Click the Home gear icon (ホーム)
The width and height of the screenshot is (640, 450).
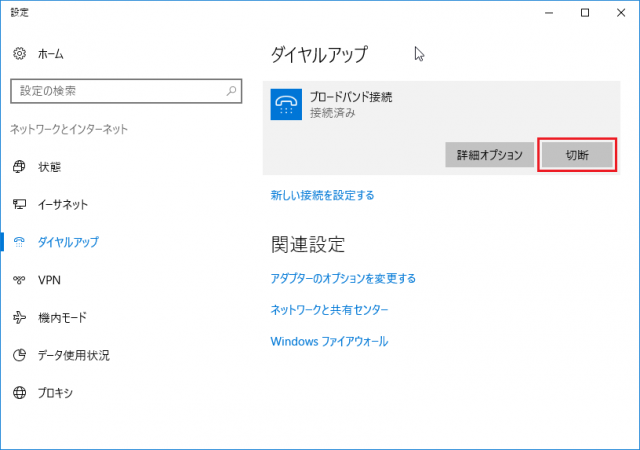[x=19, y=53]
